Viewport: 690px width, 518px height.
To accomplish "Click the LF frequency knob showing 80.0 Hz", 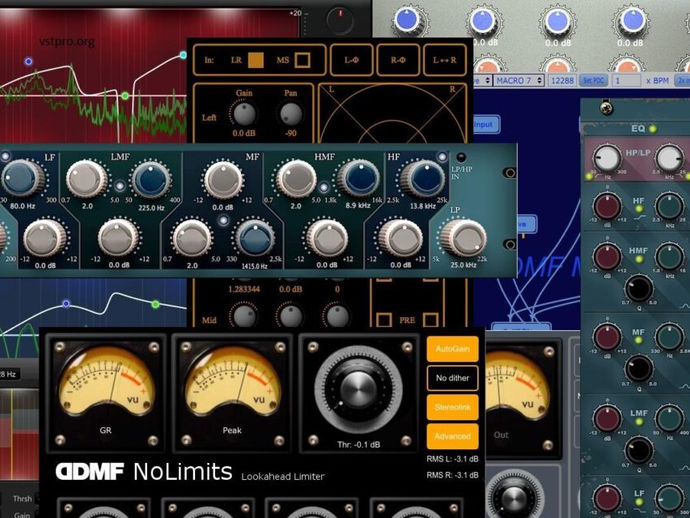I will pyautogui.click(x=22, y=179).
